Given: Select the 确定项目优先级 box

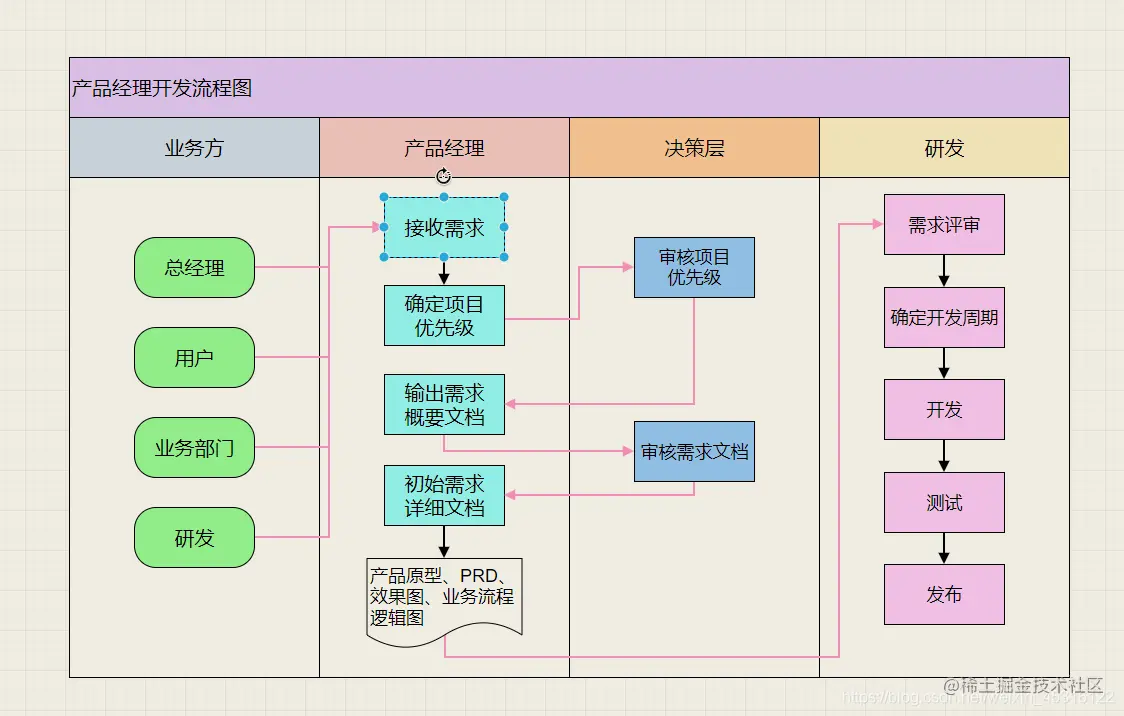Looking at the screenshot, I should pyautogui.click(x=444, y=315).
